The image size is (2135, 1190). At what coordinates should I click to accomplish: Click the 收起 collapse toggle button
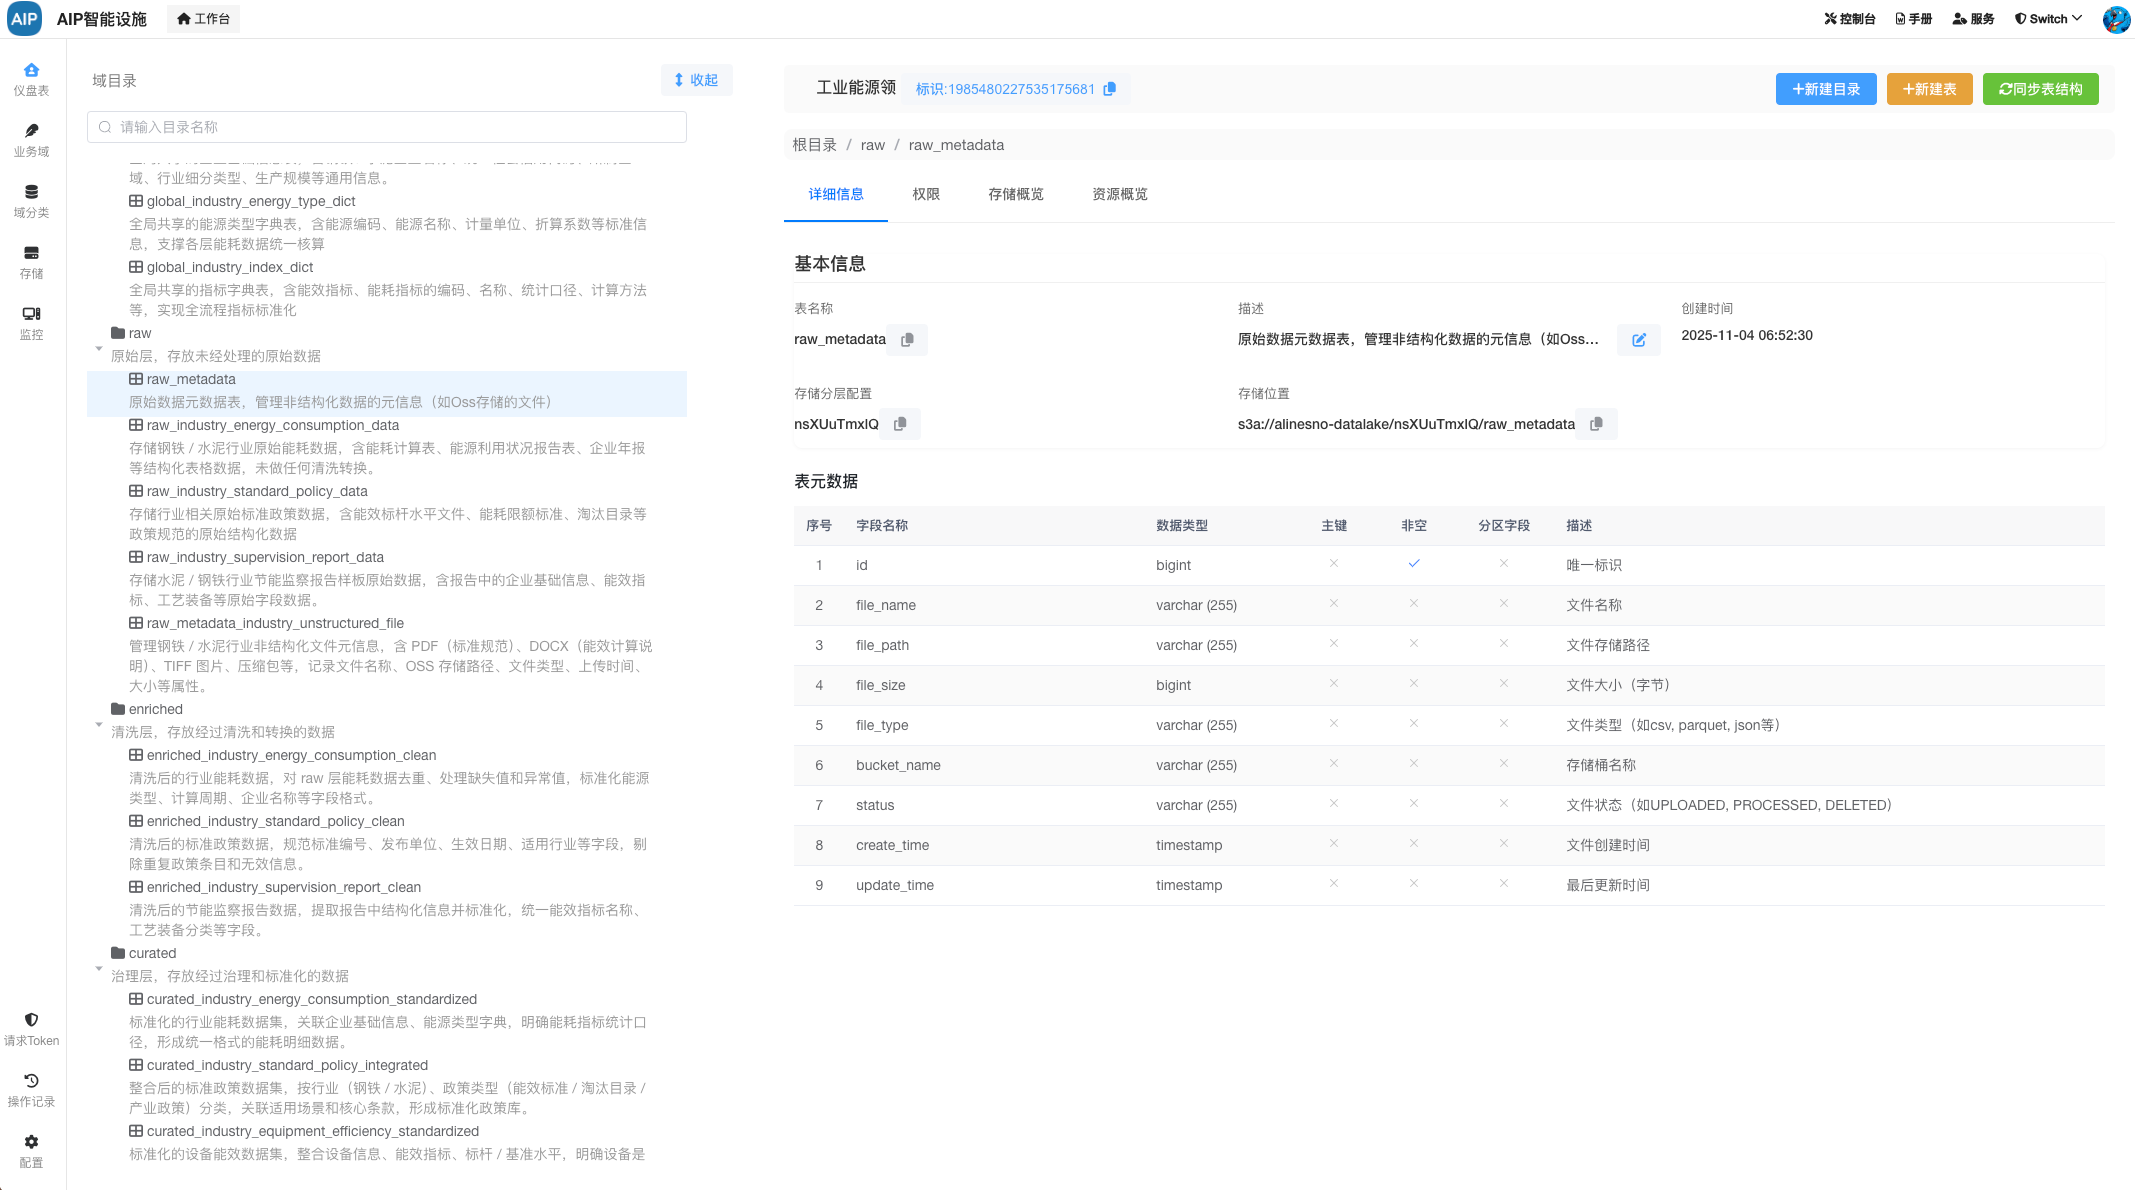696,80
